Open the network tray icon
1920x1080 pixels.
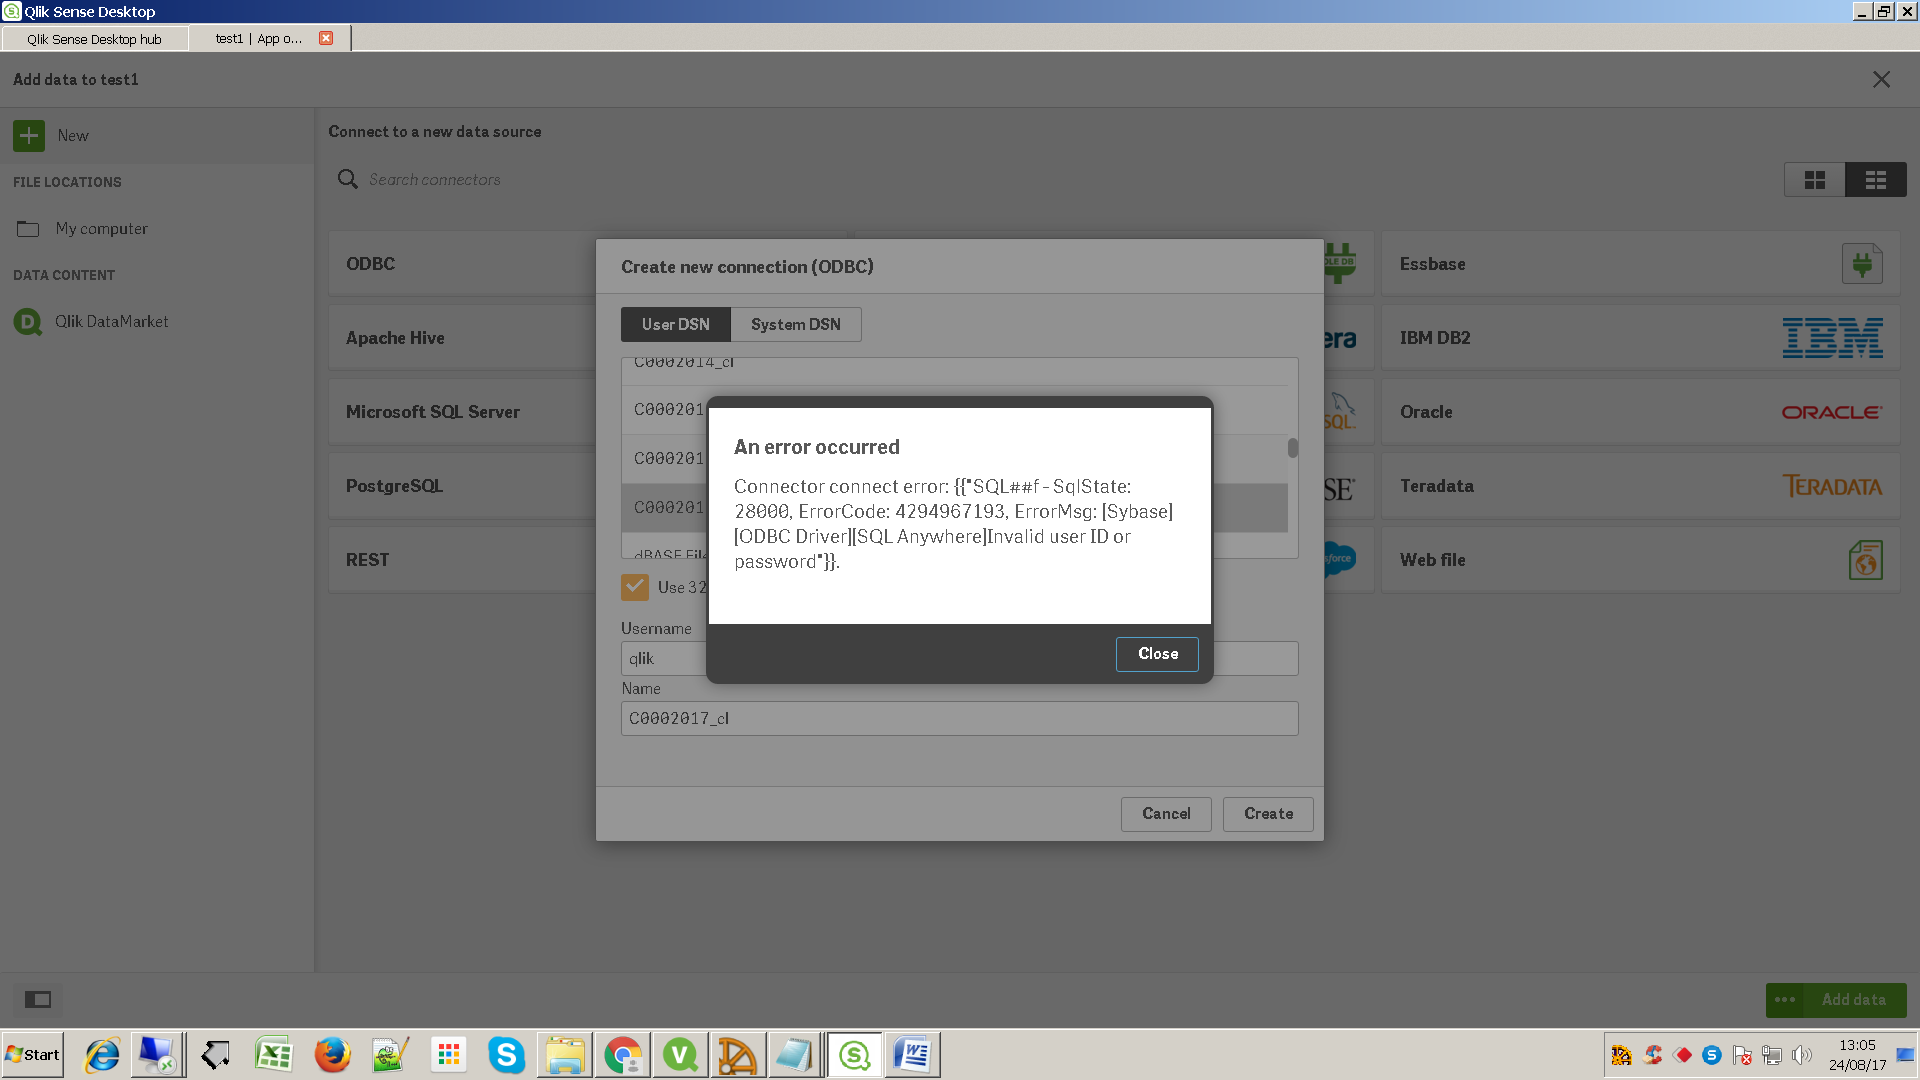click(x=1772, y=1055)
